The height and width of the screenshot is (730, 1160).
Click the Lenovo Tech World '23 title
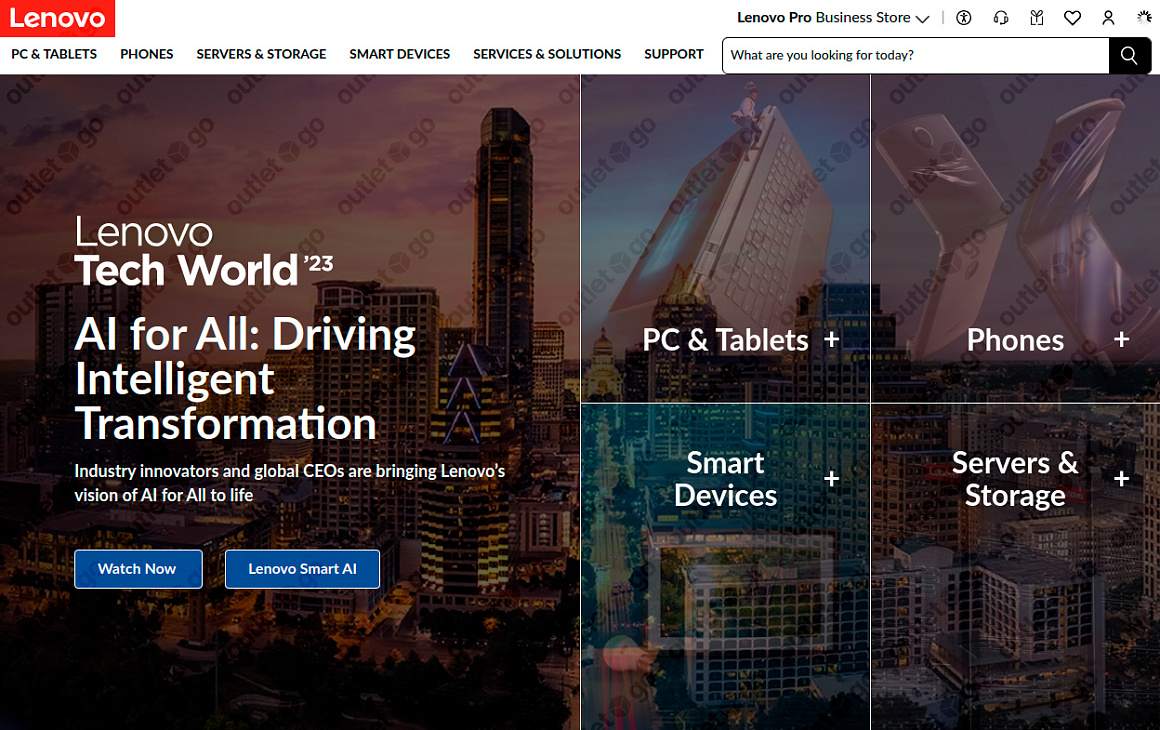(x=204, y=252)
